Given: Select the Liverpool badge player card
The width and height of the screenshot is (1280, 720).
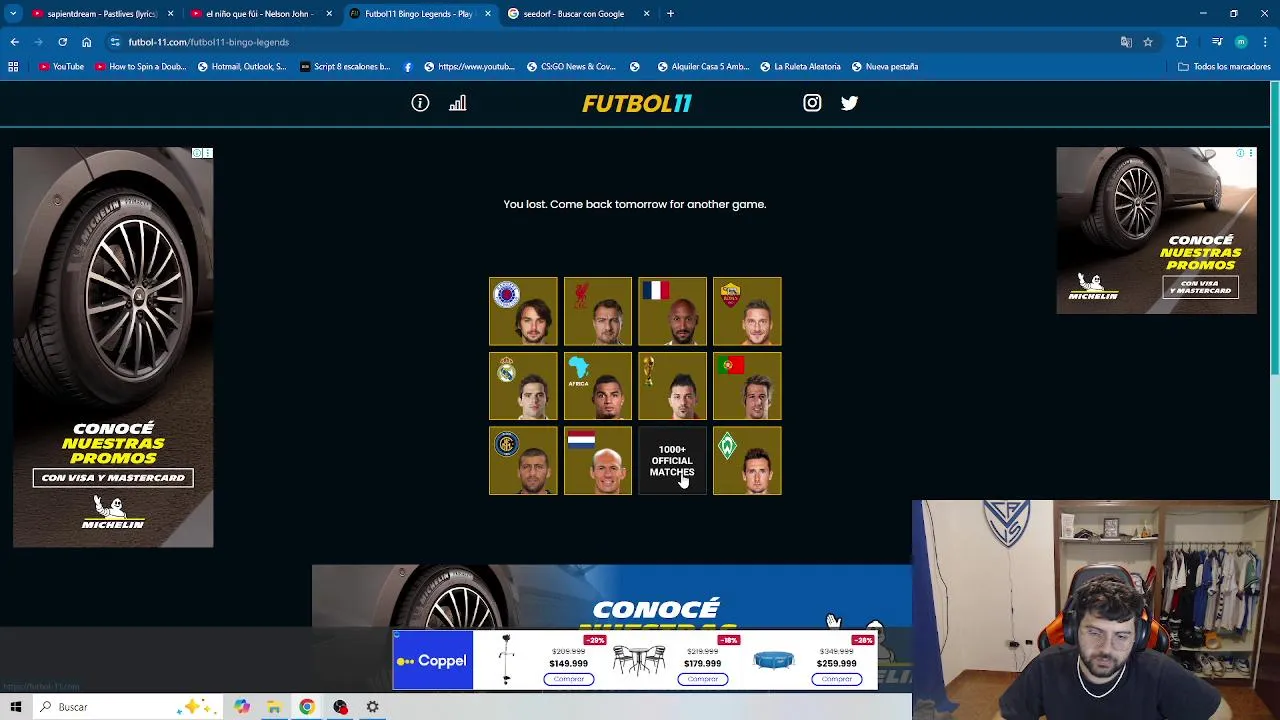Looking at the screenshot, I should 598,311.
